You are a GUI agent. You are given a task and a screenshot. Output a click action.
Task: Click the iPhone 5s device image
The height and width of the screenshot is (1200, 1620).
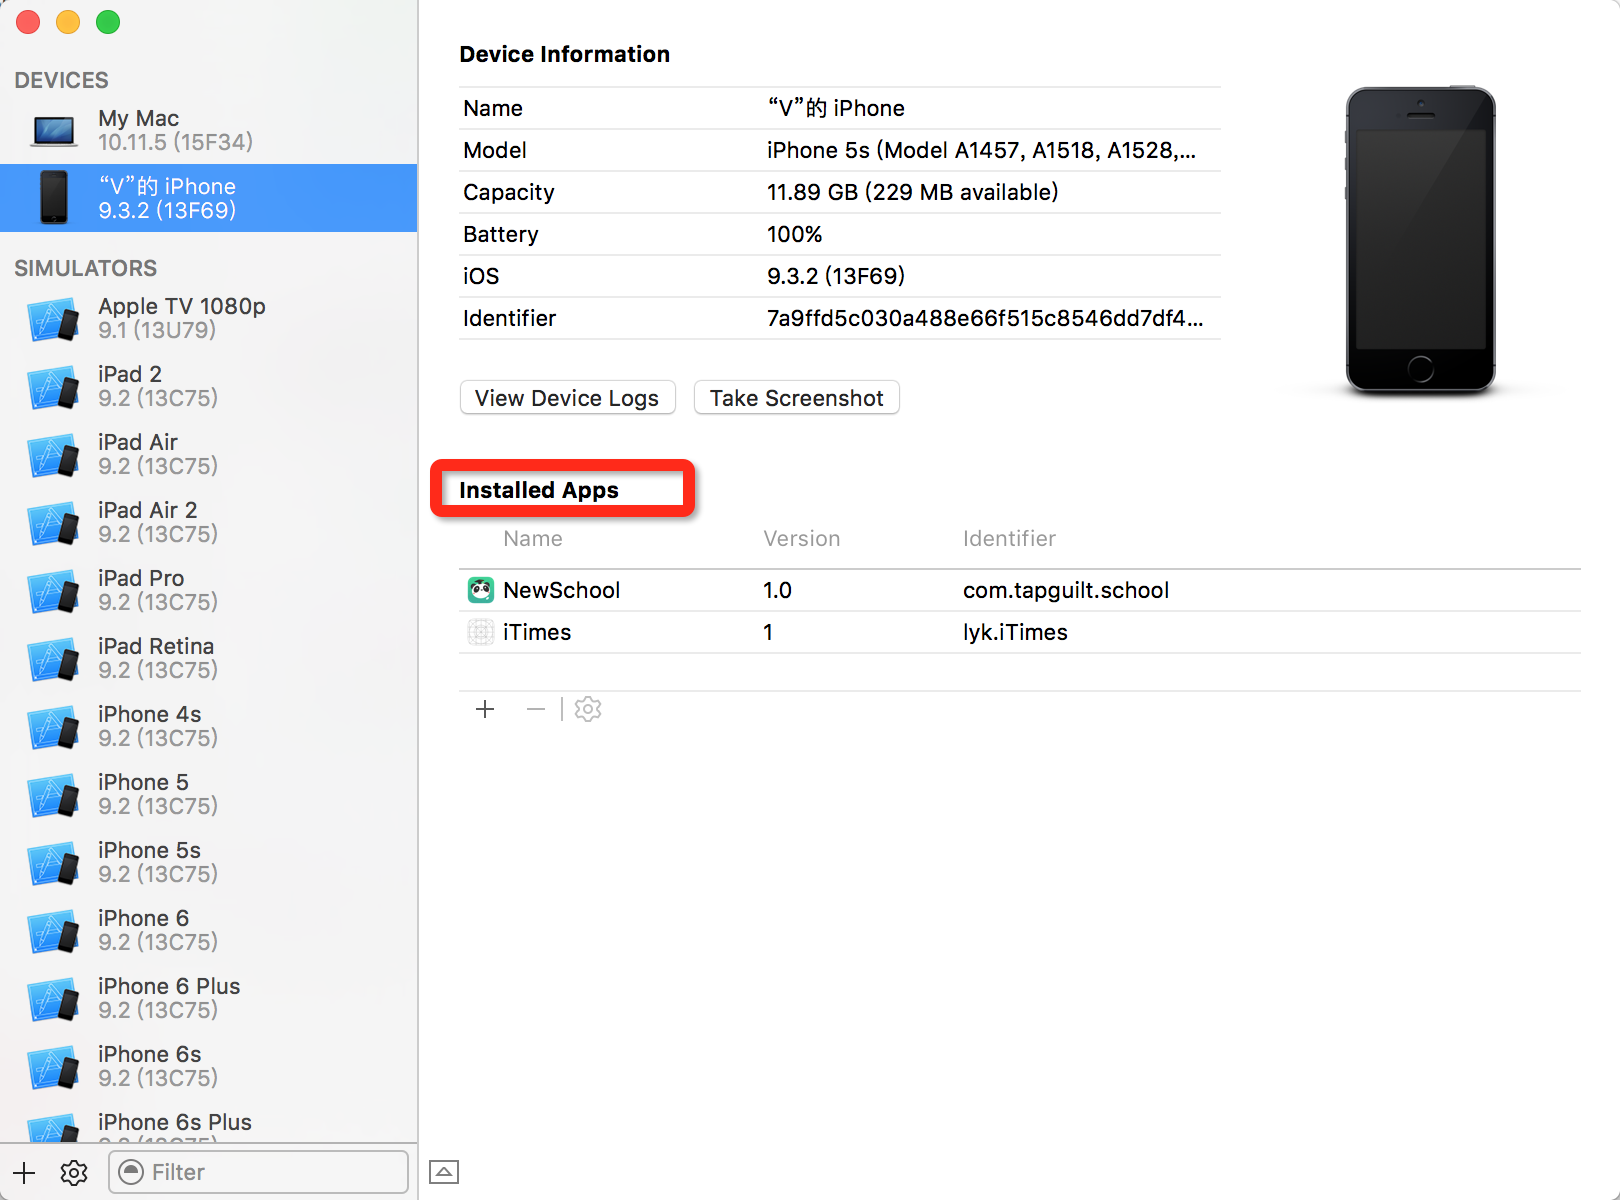[x=1420, y=240]
